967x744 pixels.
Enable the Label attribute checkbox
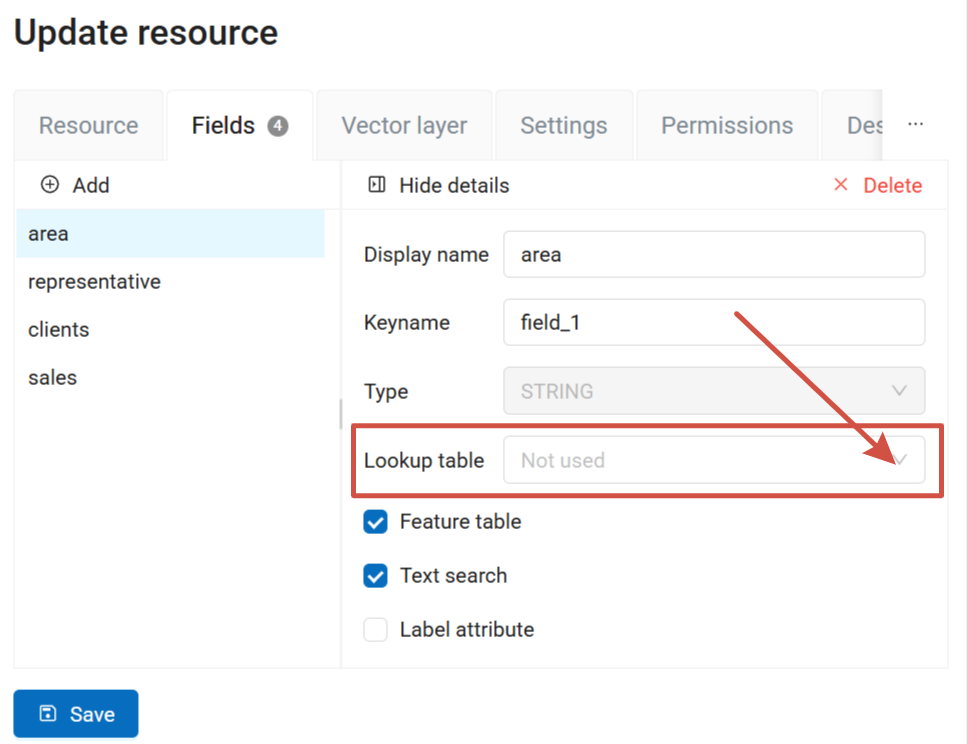tap(375, 630)
